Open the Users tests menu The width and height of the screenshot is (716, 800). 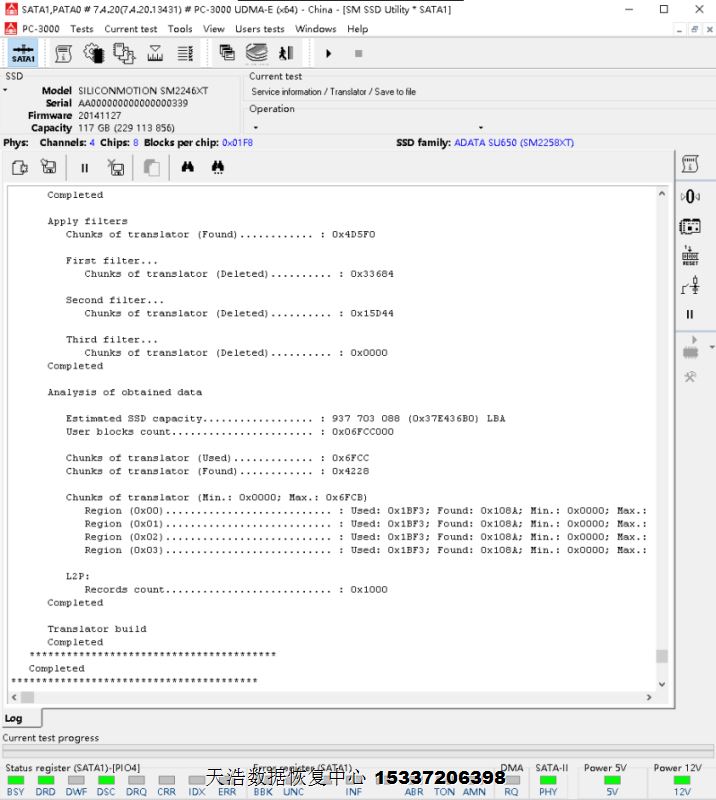[x=259, y=29]
